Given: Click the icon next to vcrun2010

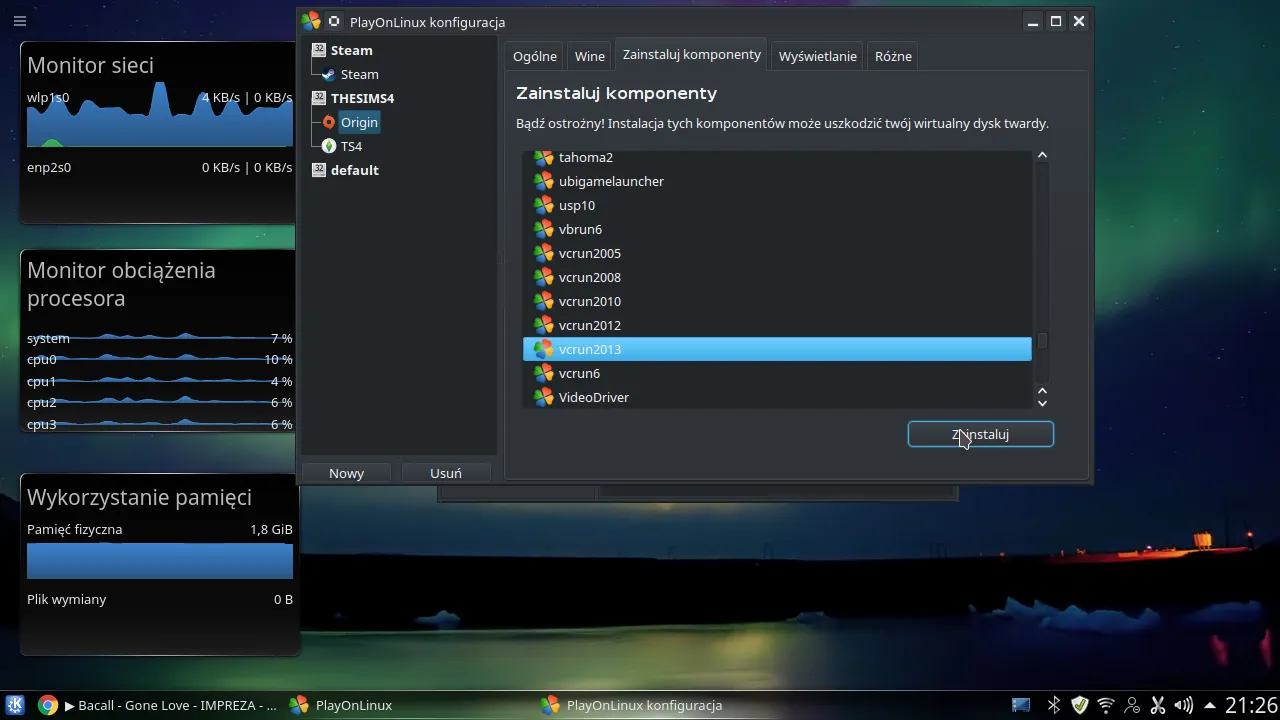Looking at the screenshot, I should pos(543,301).
